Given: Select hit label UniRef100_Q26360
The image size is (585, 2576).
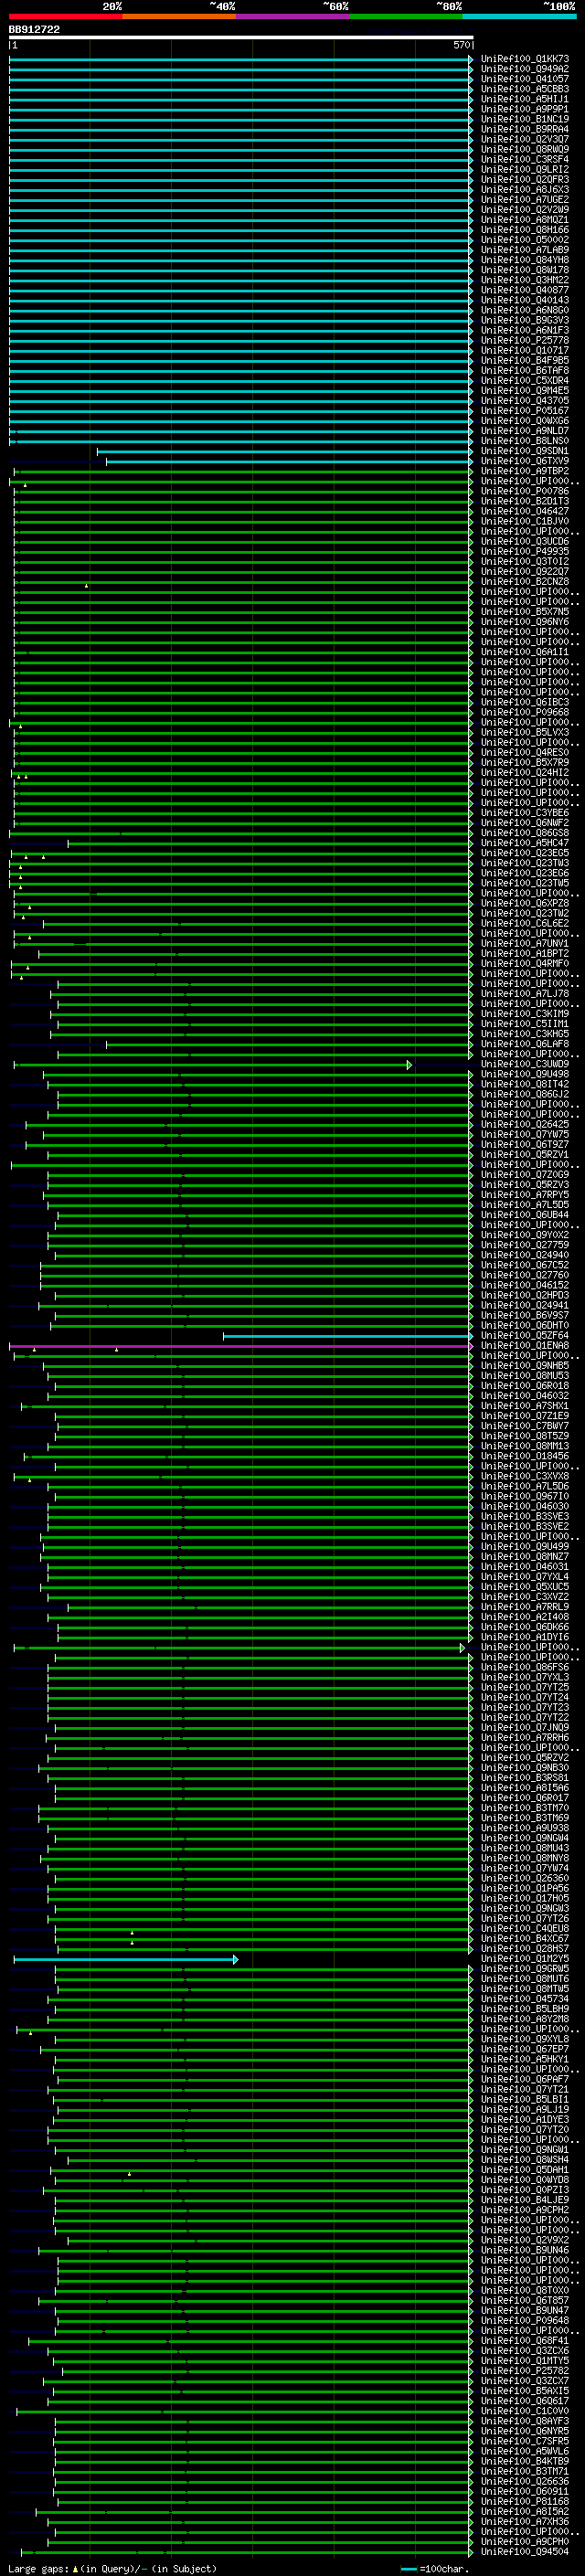Looking at the screenshot, I should coord(524,1879).
